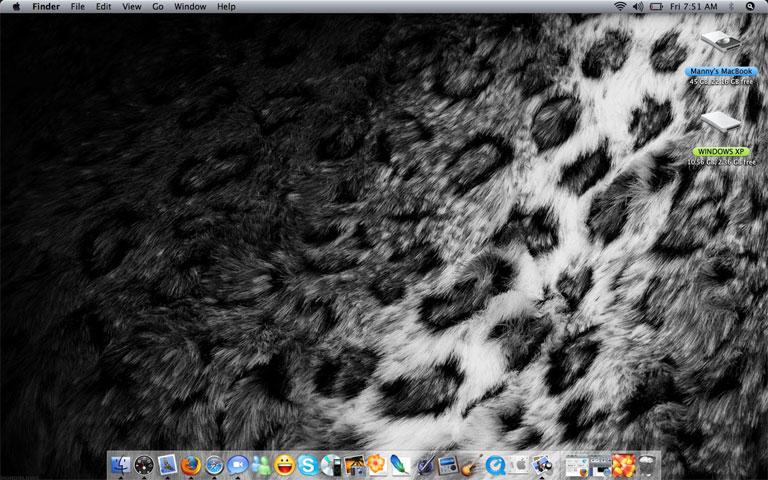This screenshot has height=480, width=768.
Task: Open iChat from the Dock
Action: 238,465
